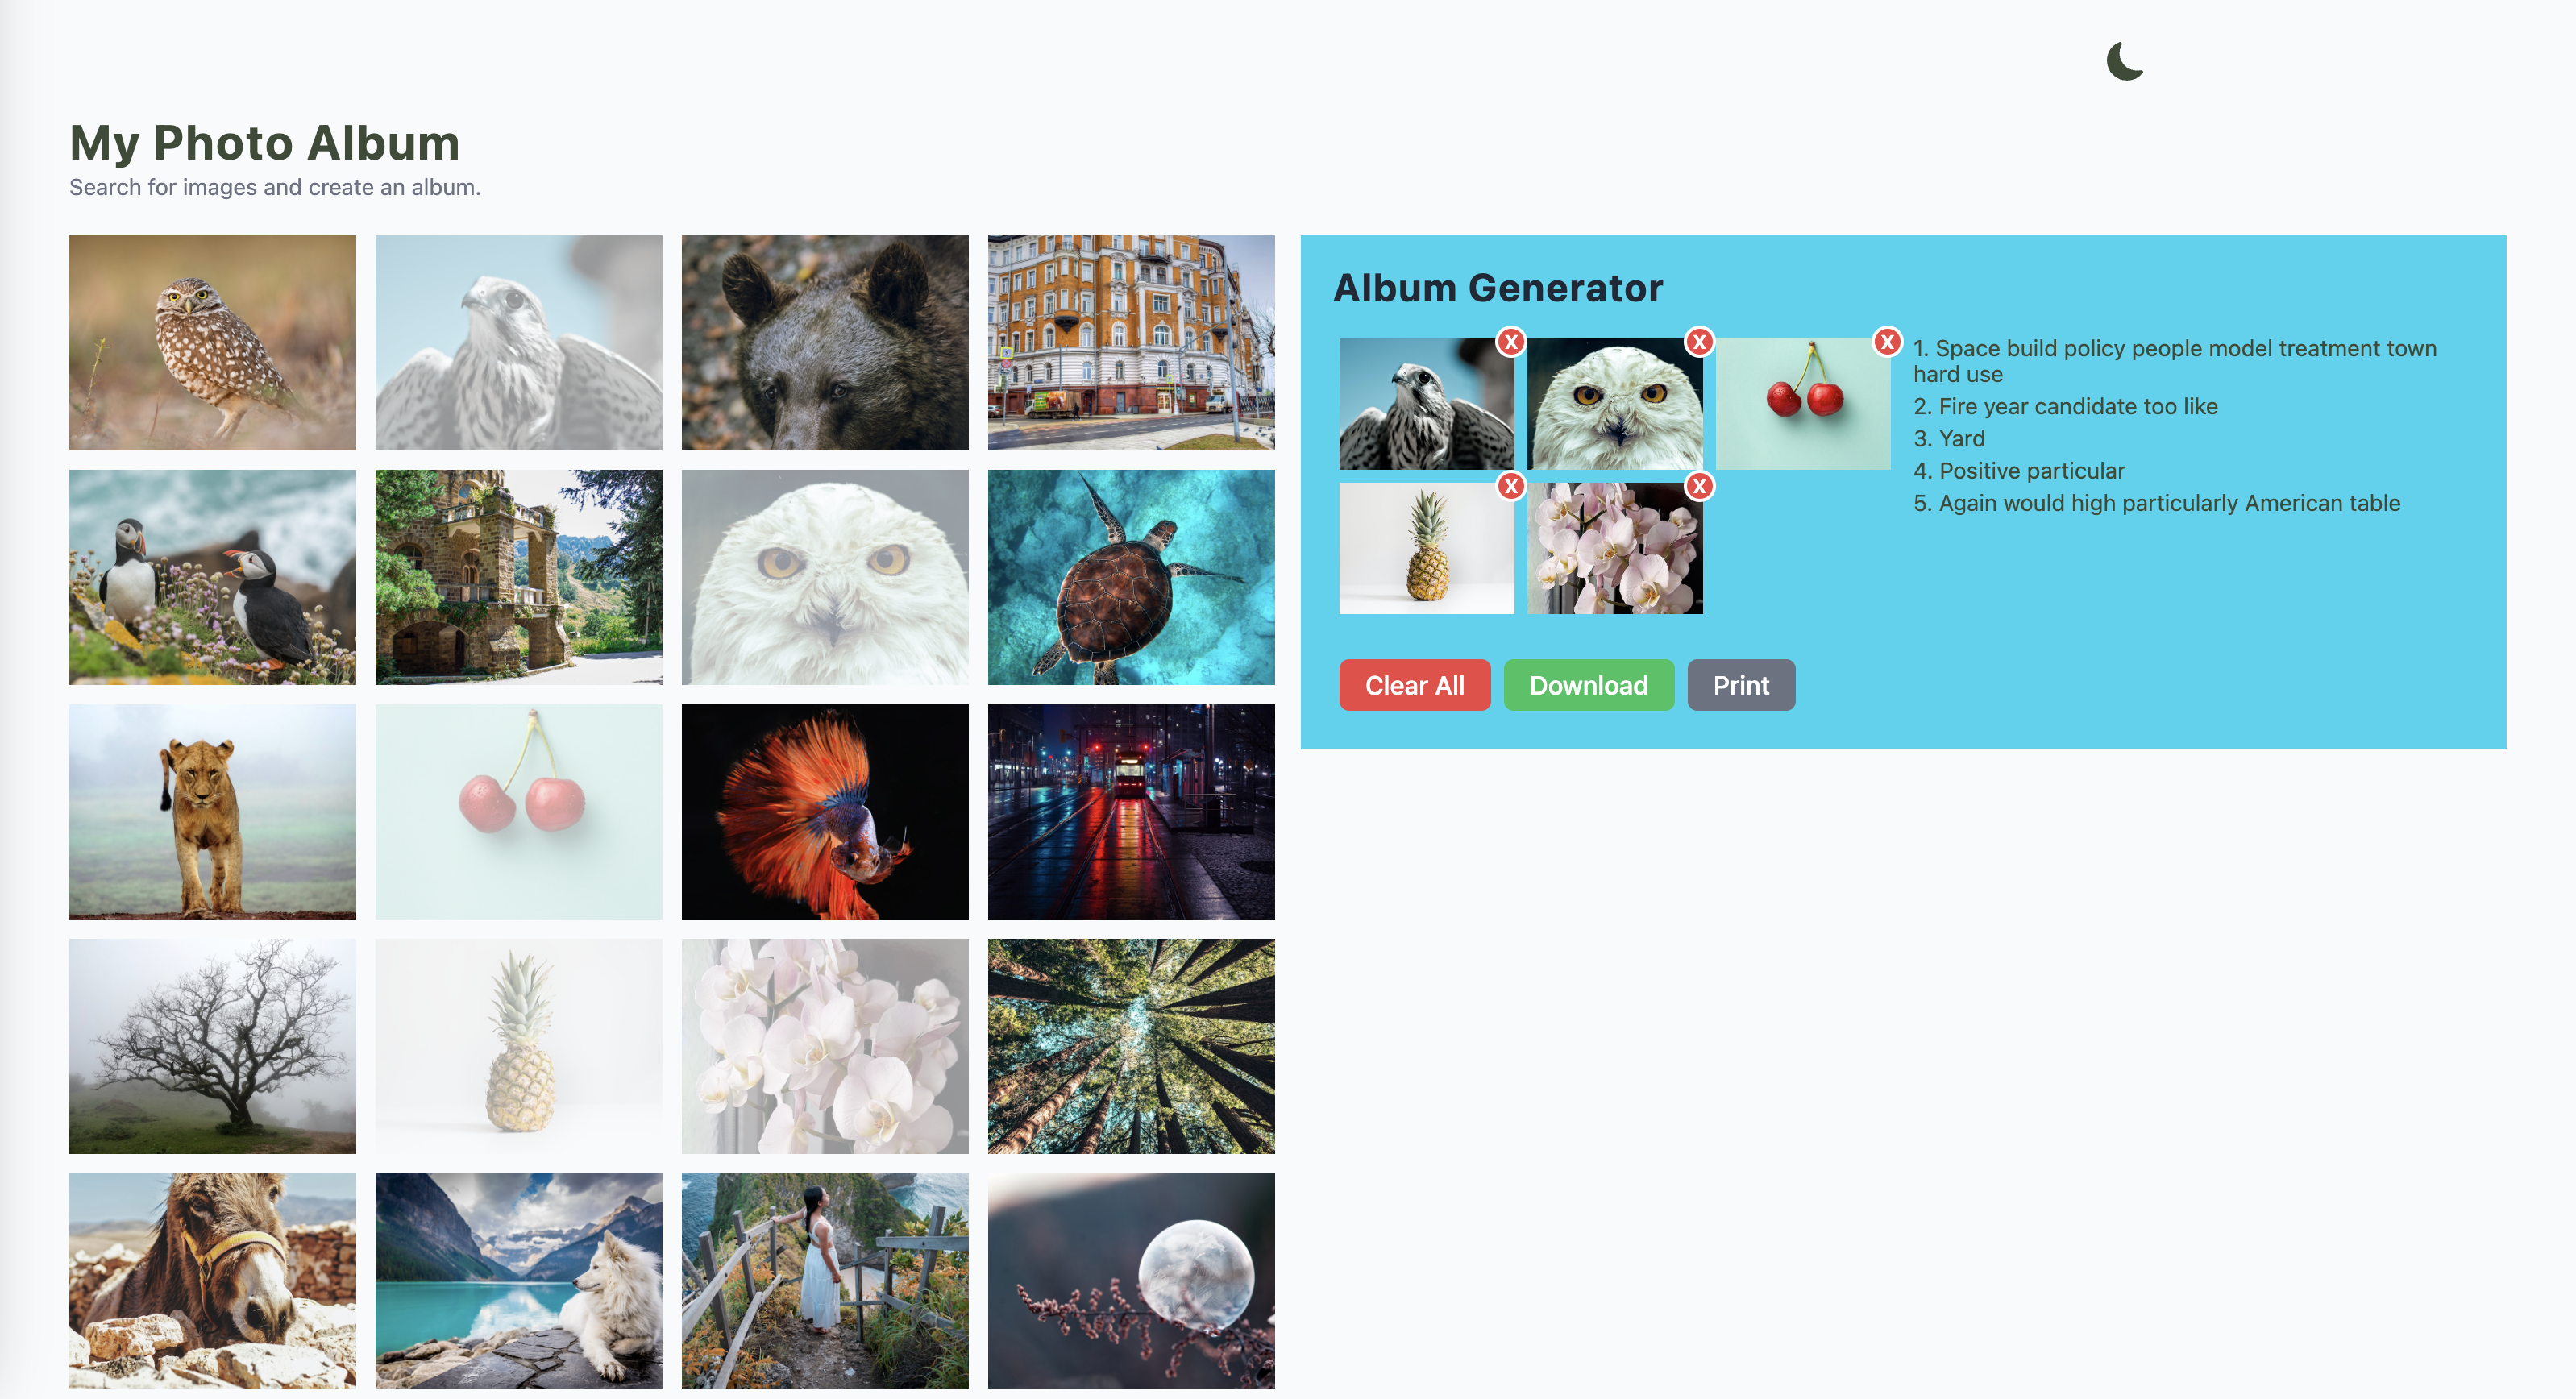Remove the cherries photo from the album
The image size is (2576, 1399).
[1886, 342]
